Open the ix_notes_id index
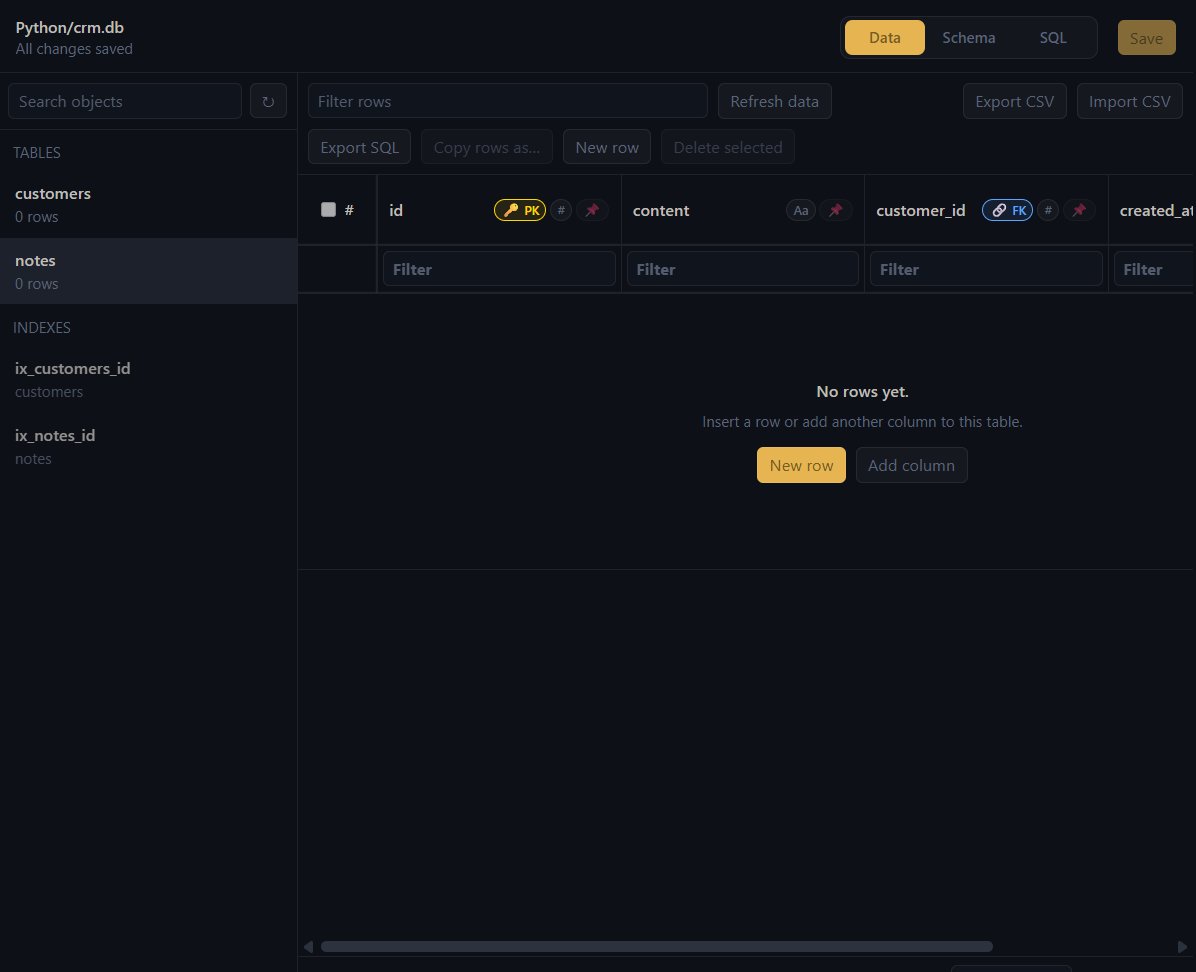 tap(149, 446)
